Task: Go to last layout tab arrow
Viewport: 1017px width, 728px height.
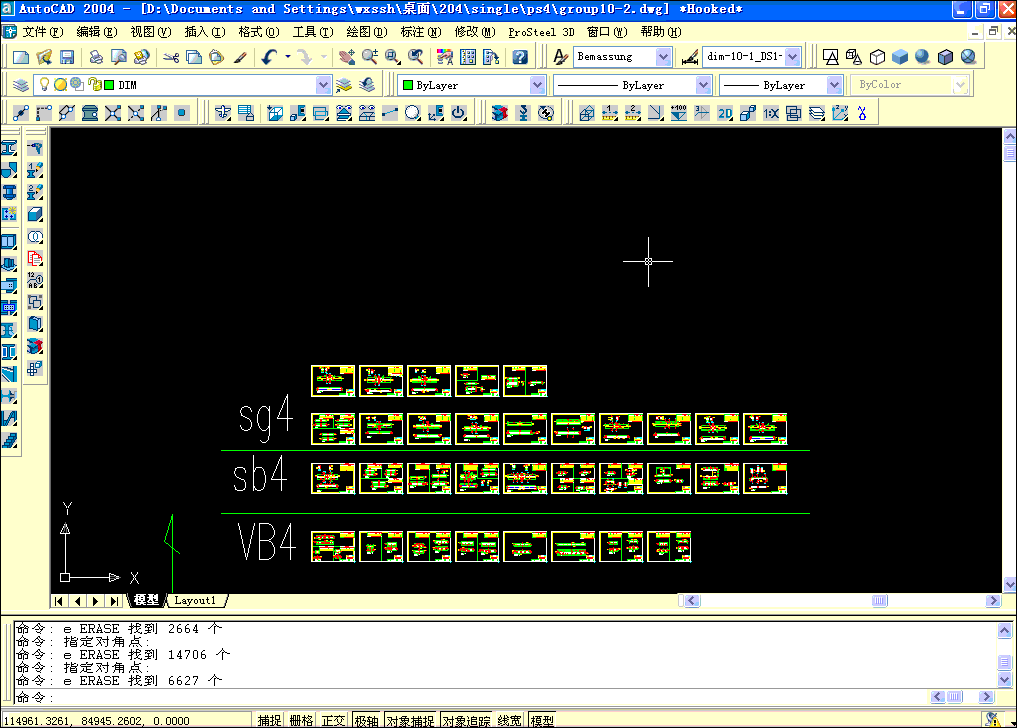Action: [x=114, y=601]
